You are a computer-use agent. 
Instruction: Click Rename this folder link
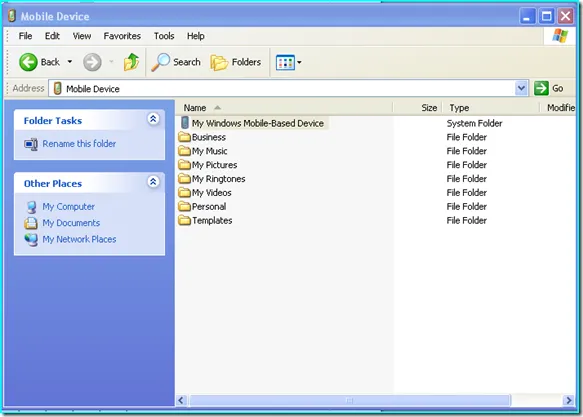79,144
